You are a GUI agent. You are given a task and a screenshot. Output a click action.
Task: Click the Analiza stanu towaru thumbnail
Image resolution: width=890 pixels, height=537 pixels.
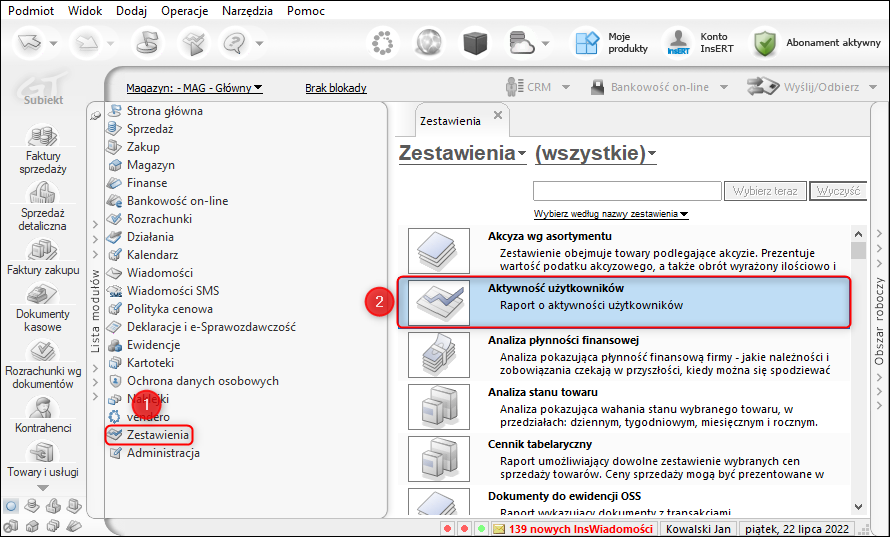pyautogui.click(x=439, y=406)
